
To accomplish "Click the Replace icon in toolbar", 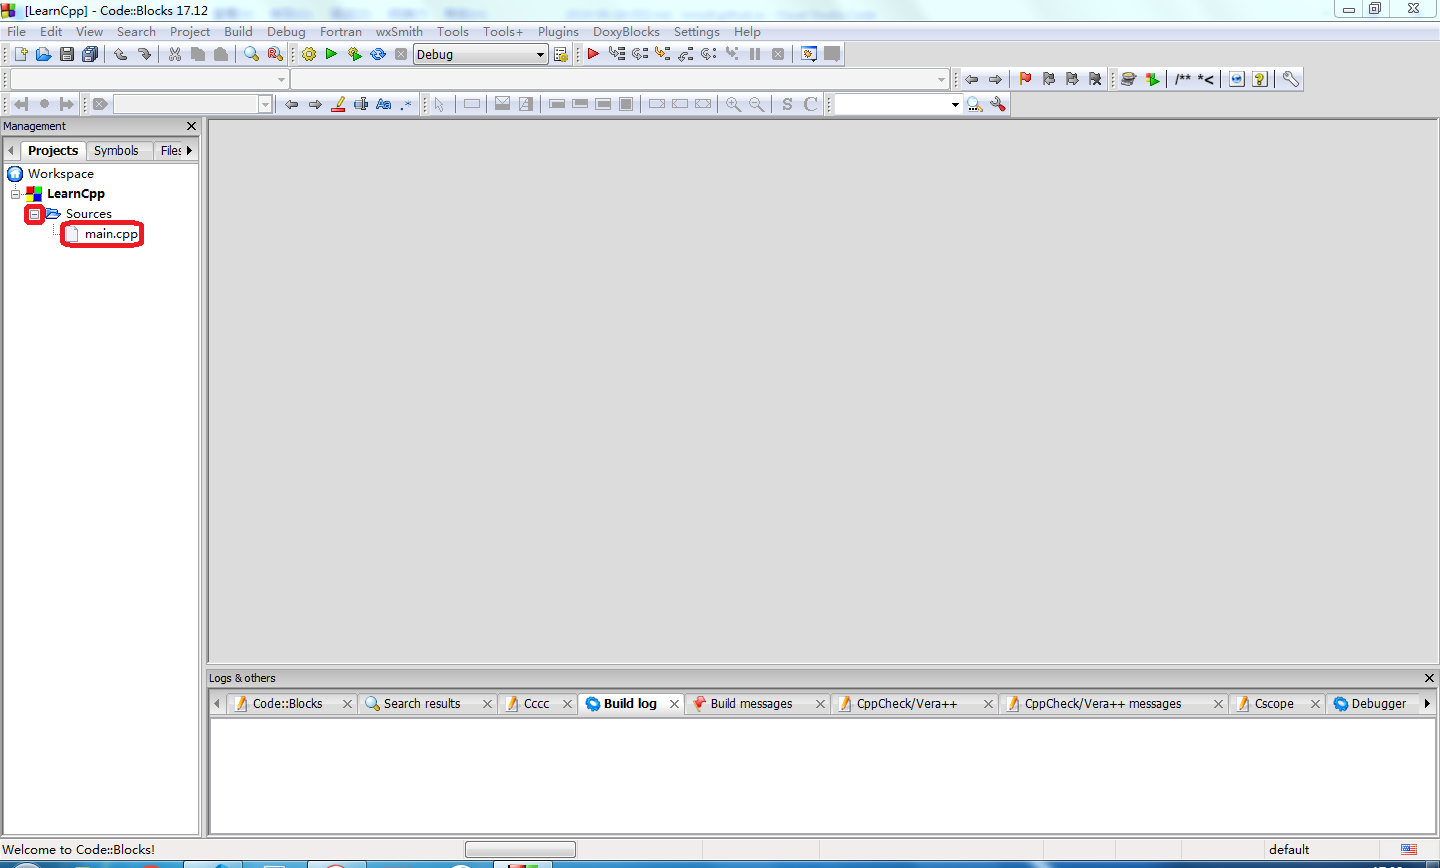I will 275,54.
